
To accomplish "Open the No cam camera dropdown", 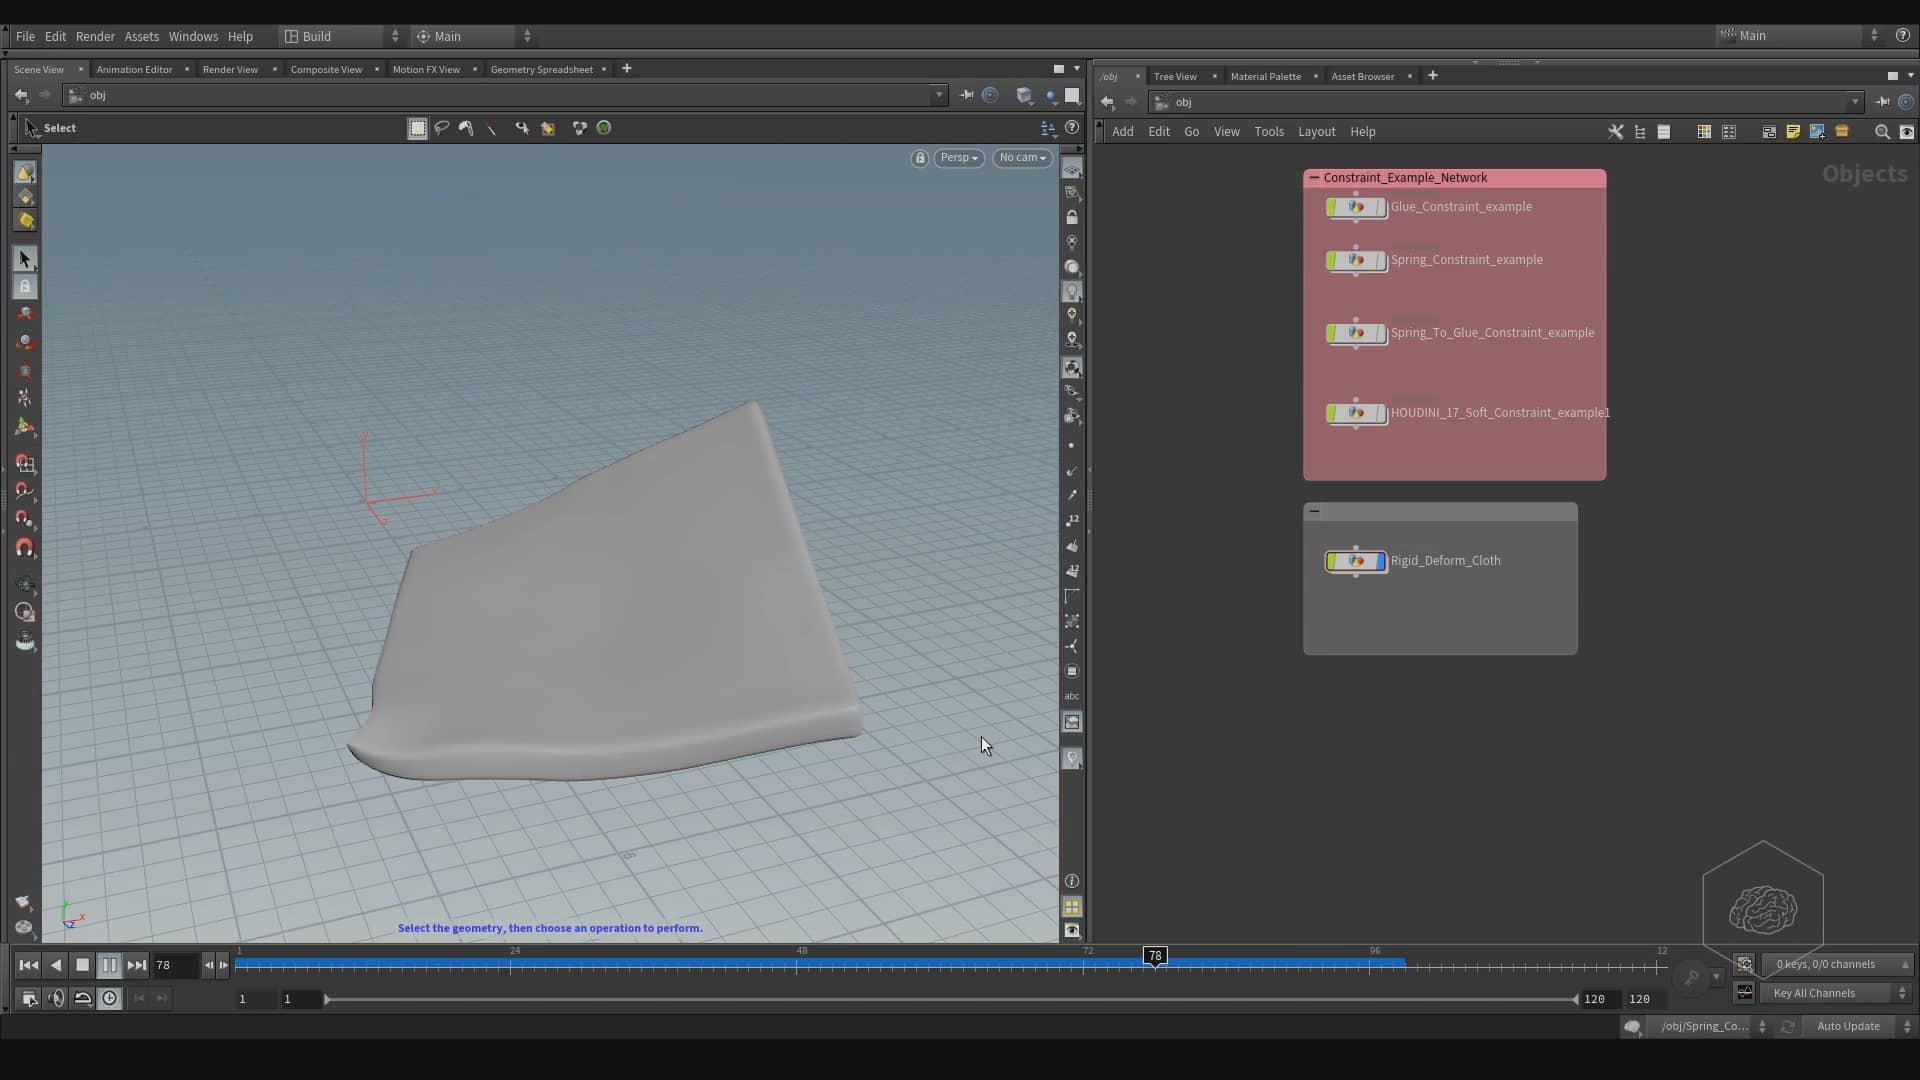I will (1021, 158).
